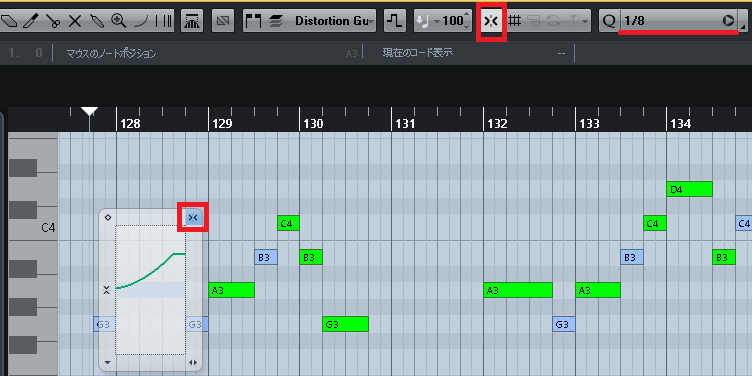752x376 pixels.
Task: Click vertical snap icon on editor left edge
Action: pos(107,290)
